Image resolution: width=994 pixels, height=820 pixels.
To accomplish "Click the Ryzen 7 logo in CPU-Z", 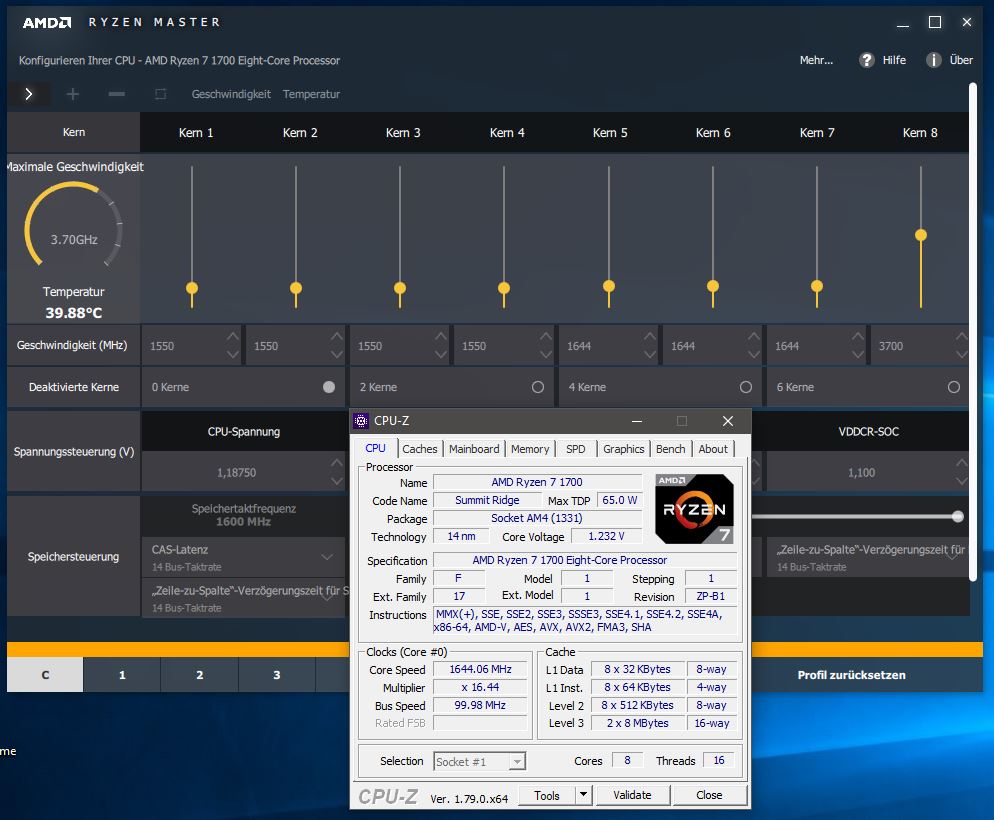I will (694, 508).
